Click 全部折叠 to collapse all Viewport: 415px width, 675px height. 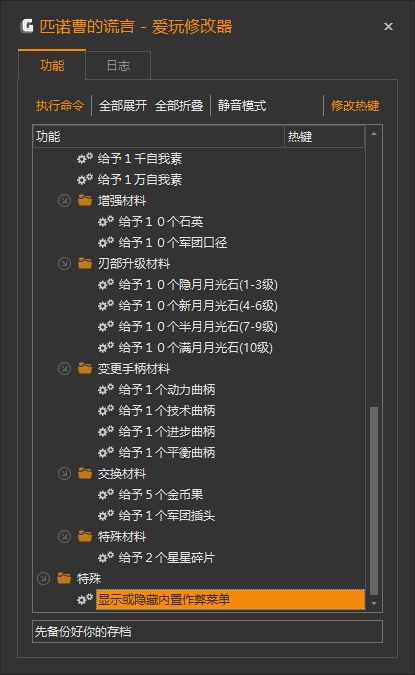(x=179, y=105)
